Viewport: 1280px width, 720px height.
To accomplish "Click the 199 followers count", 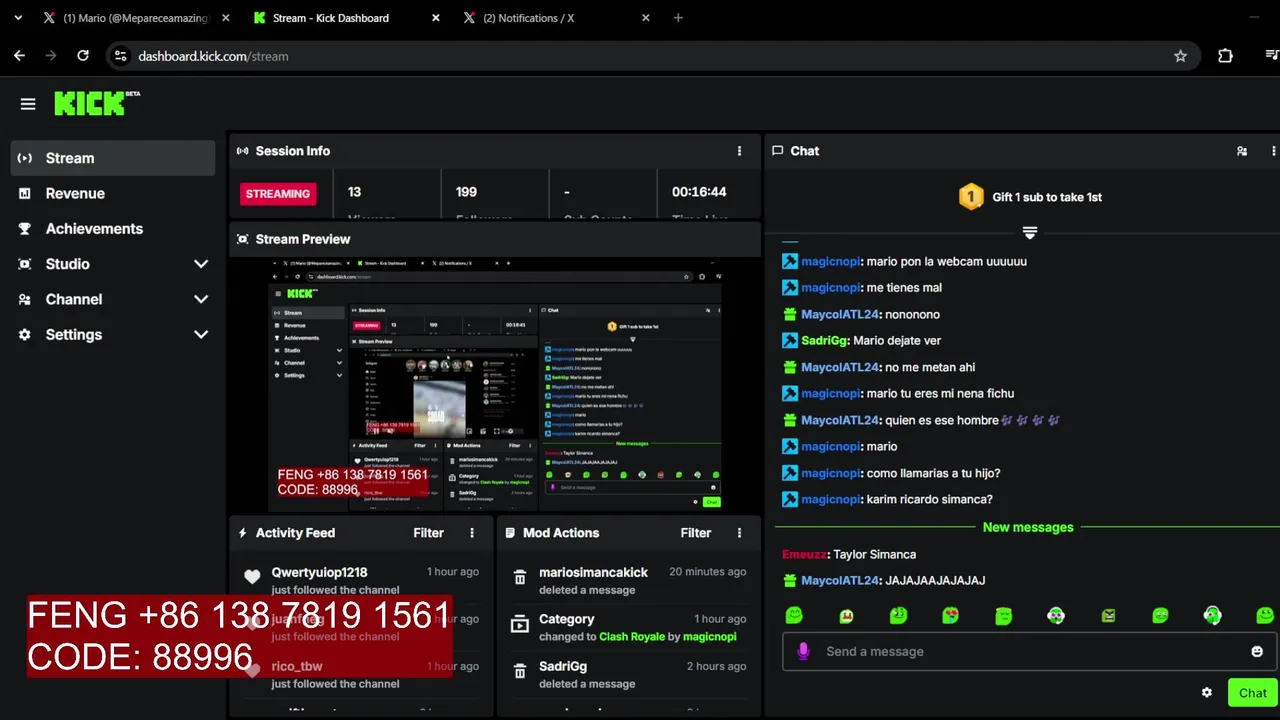I will coord(466,192).
